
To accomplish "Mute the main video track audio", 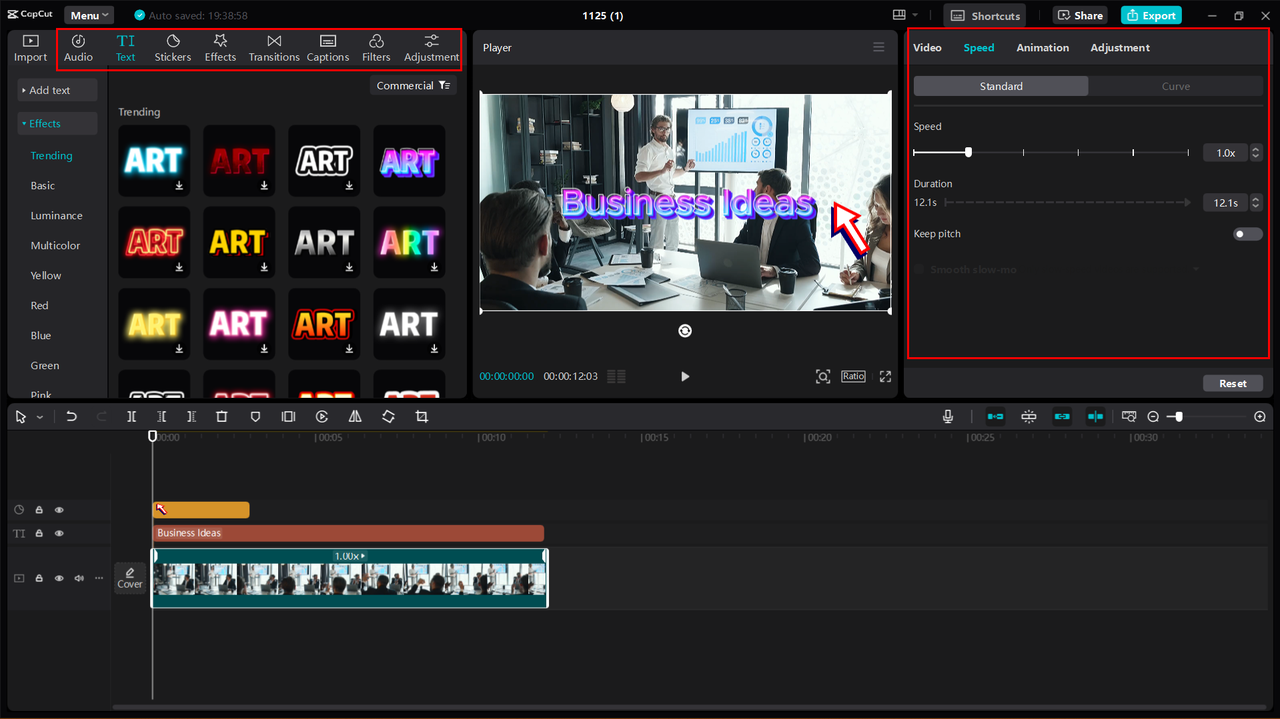I will (79, 578).
